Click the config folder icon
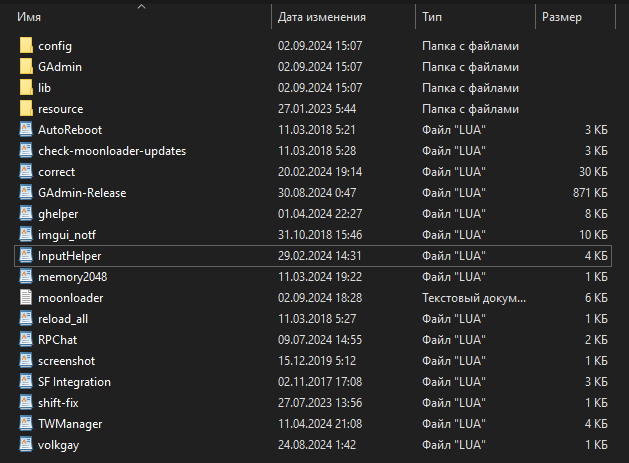The image size is (629, 463). tap(26, 46)
